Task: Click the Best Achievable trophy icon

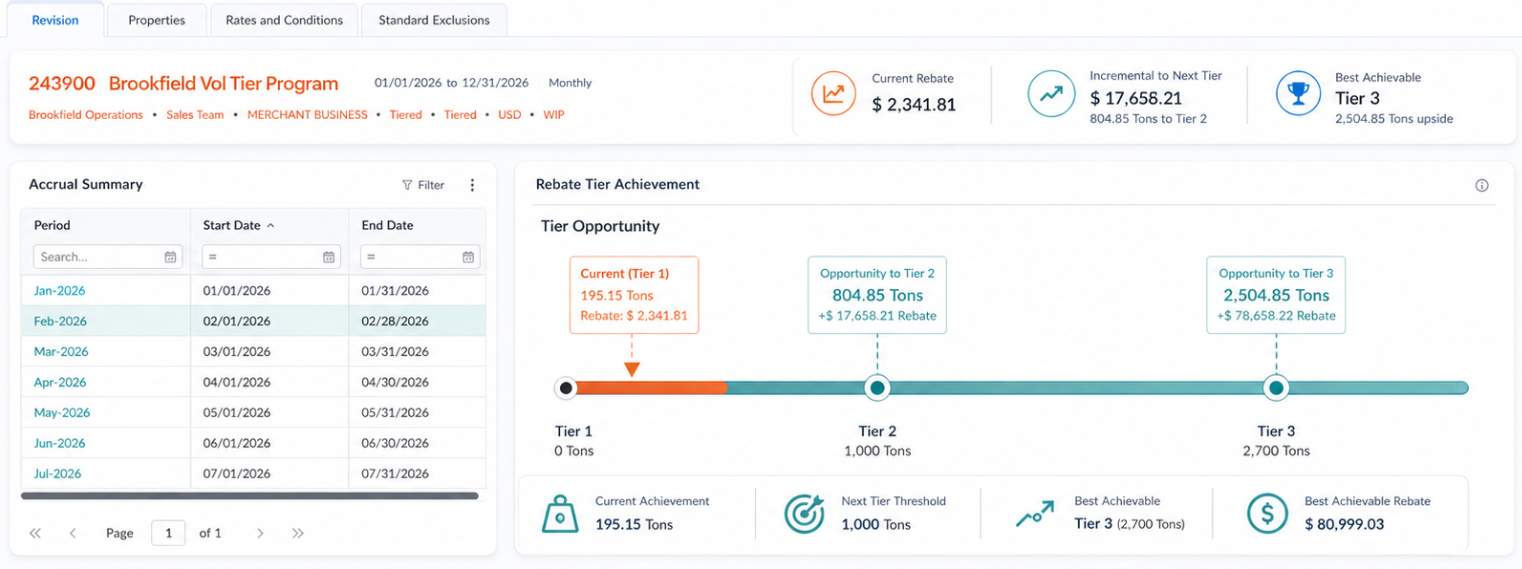Action: click(x=1298, y=94)
